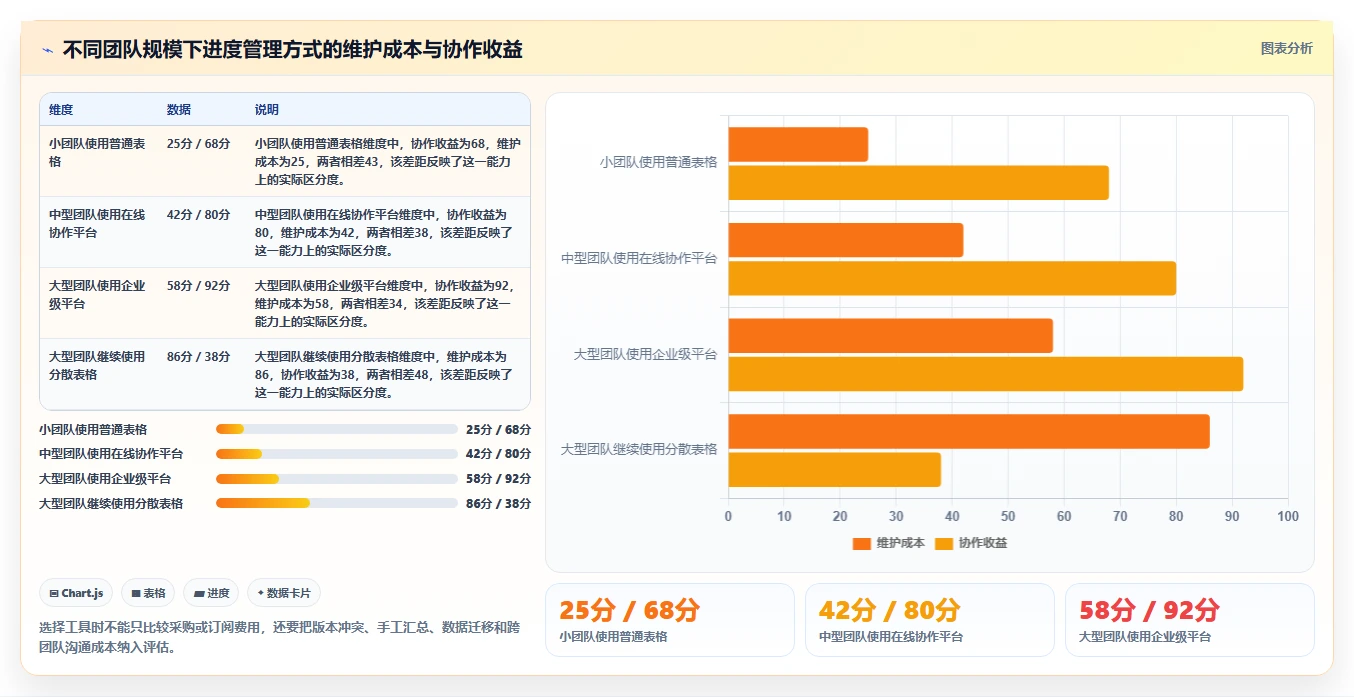Toggle the 维护成本 legend item

coord(888,543)
